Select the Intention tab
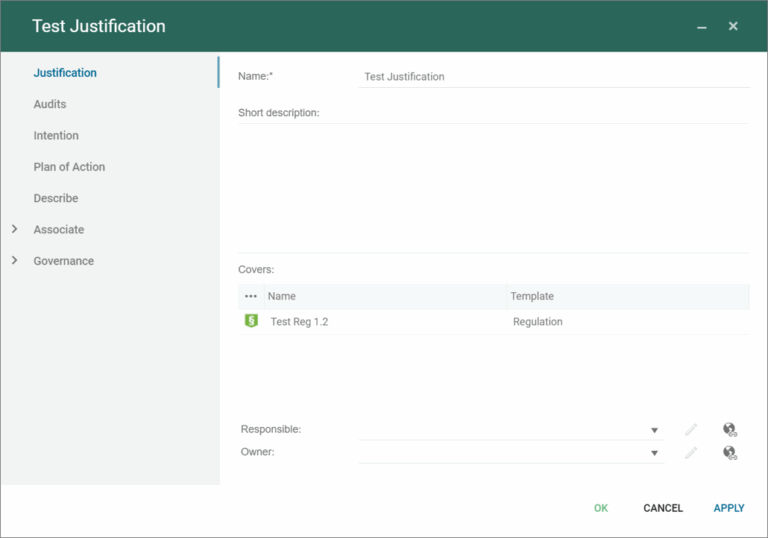The image size is (768, 538). click(56, 135)
